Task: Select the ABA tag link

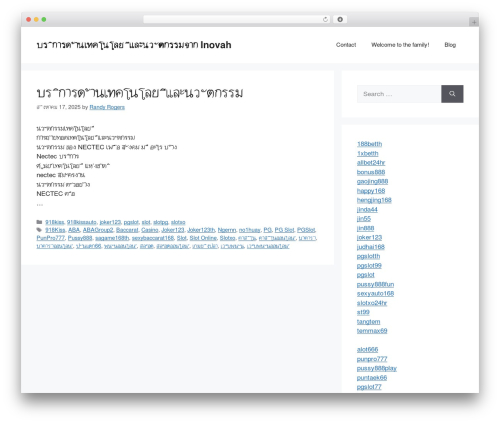Action: pyautogui.click(x=74, y=230)
